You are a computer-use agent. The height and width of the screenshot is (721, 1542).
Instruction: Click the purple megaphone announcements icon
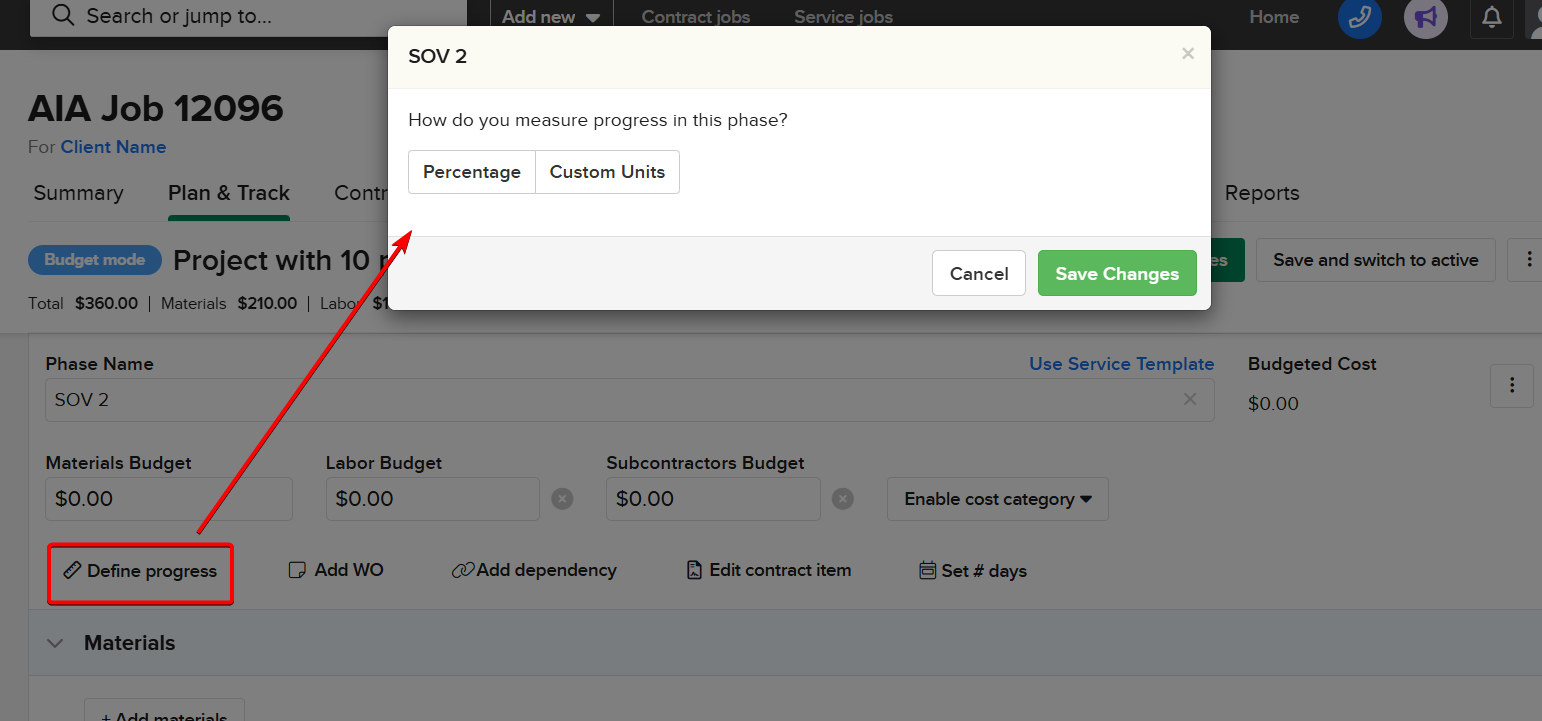1425,19
